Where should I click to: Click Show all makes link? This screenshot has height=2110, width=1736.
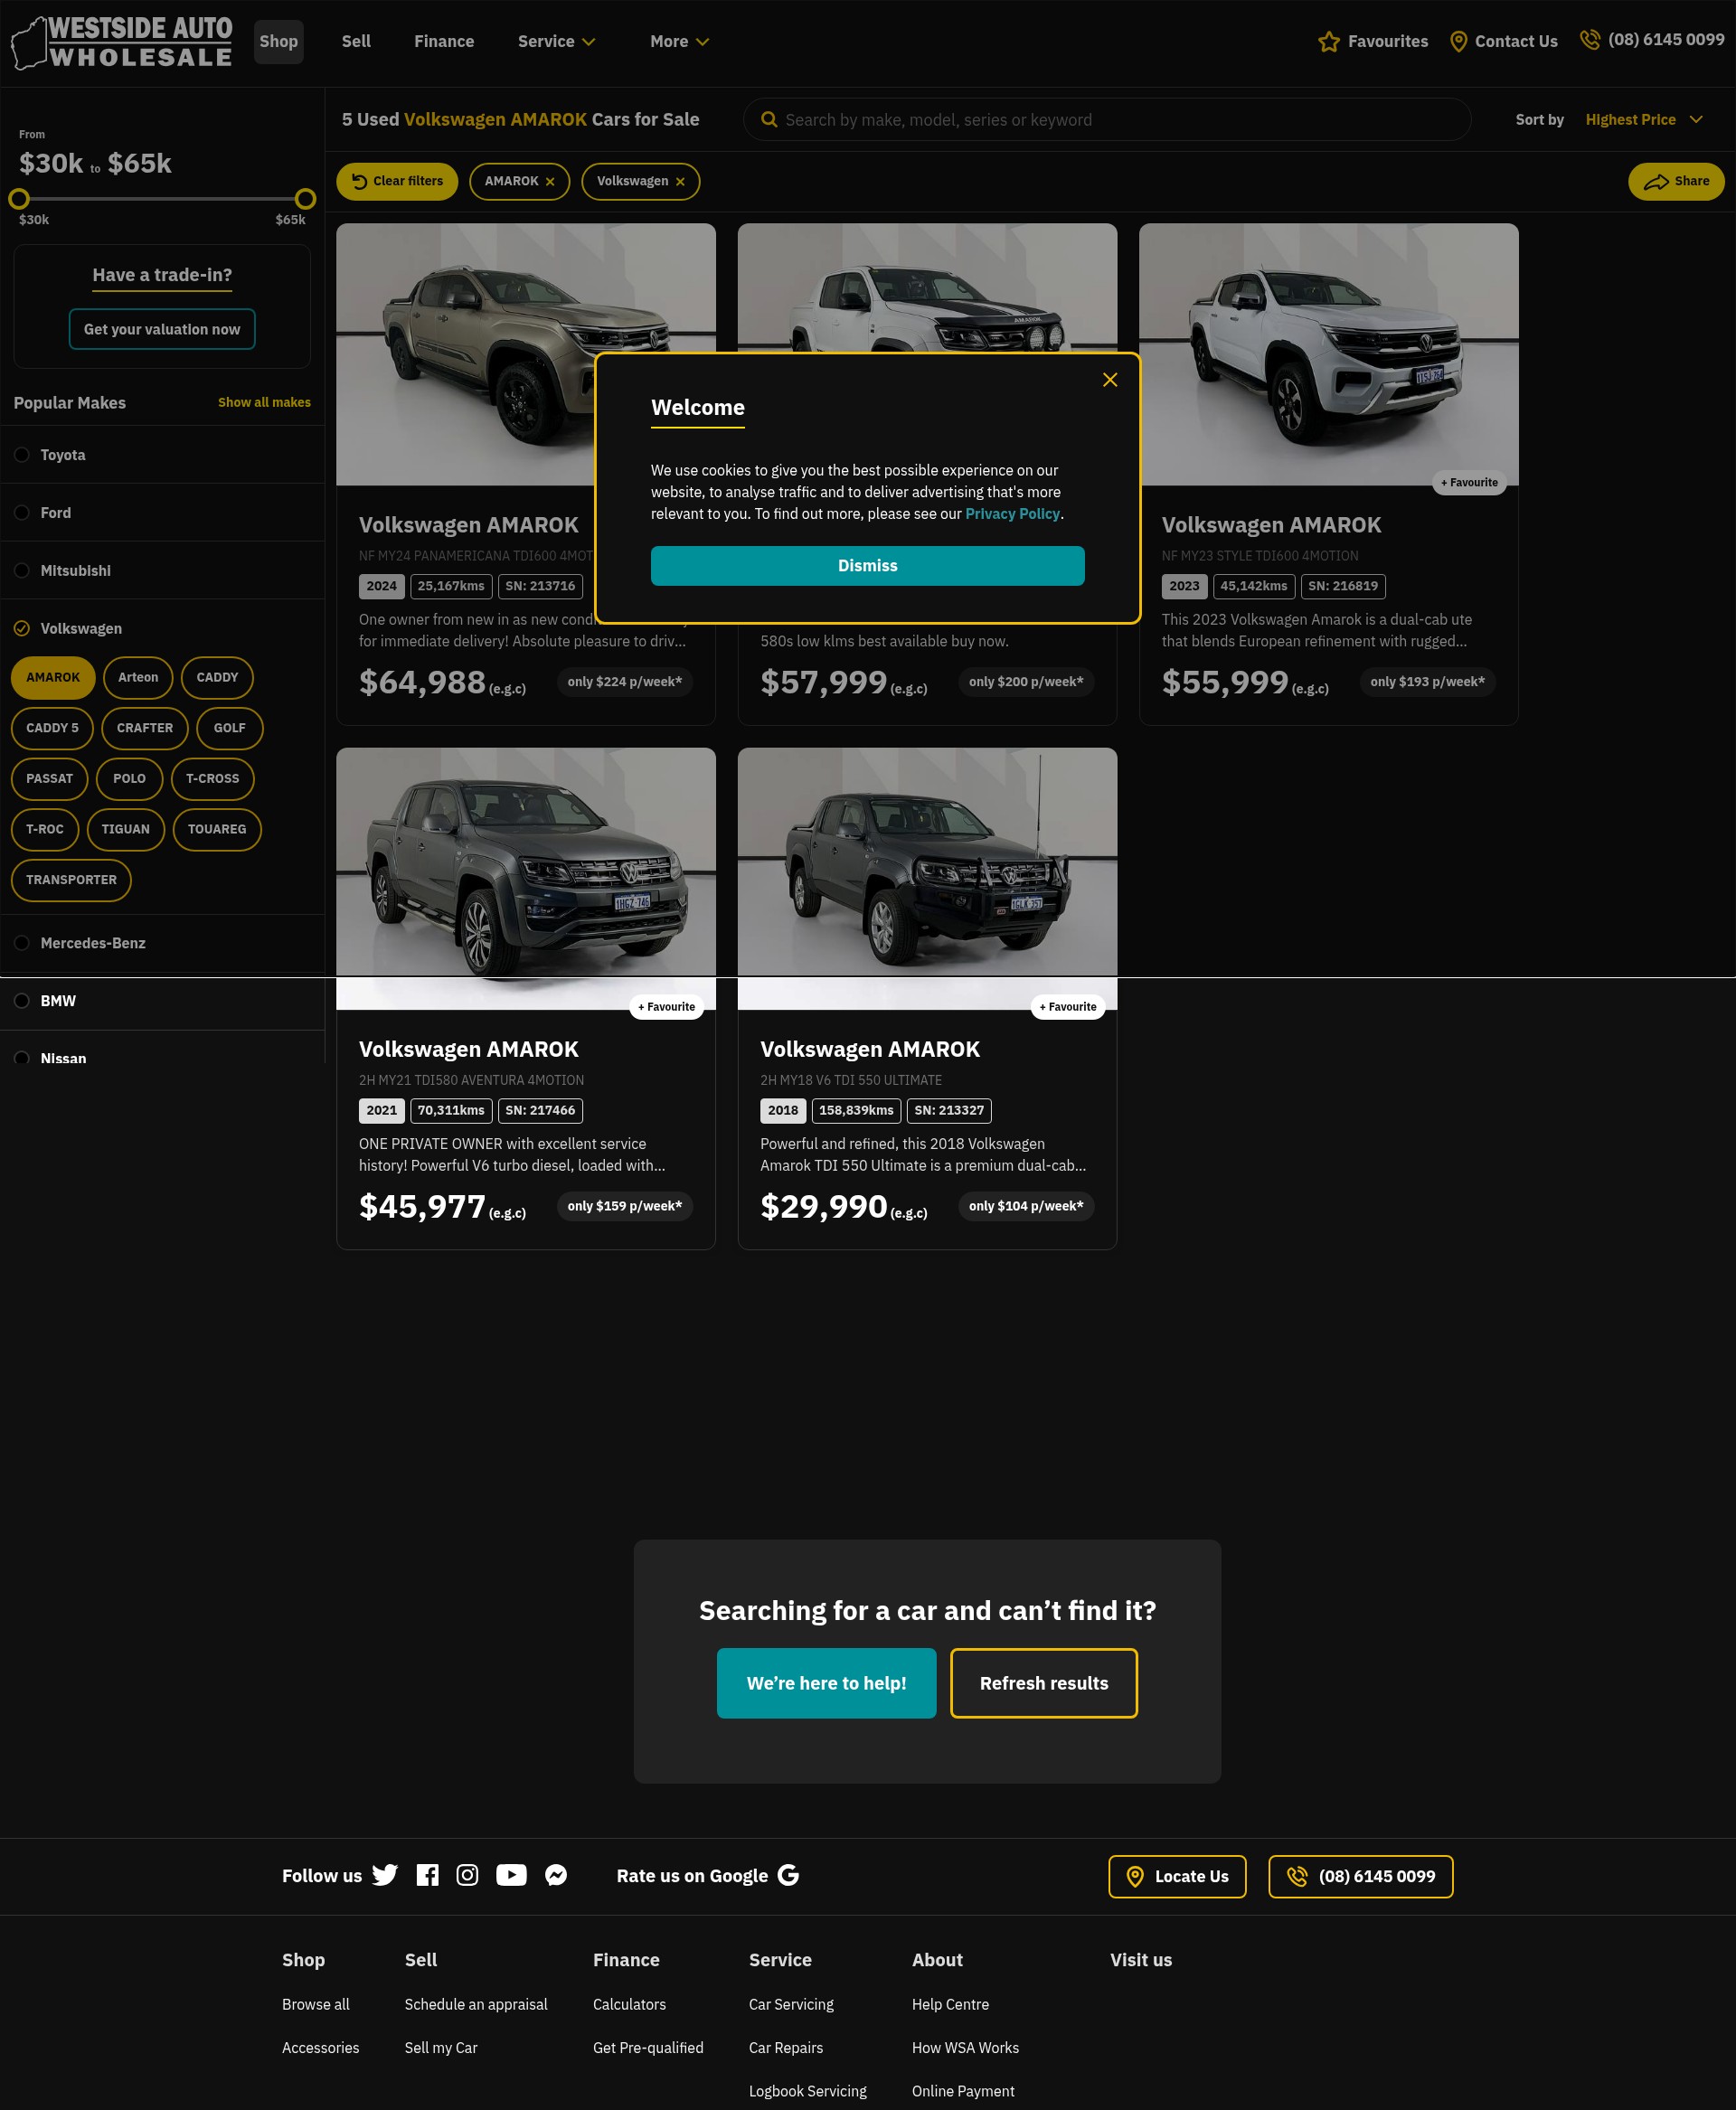tap(264, 403)
